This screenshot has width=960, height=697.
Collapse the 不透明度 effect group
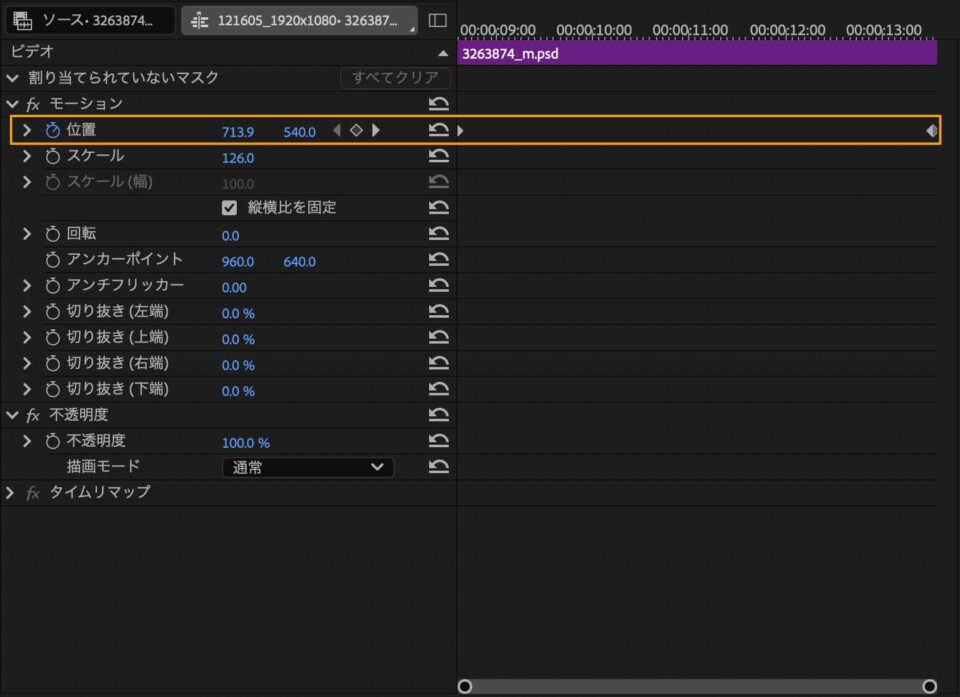coord(12,415)
